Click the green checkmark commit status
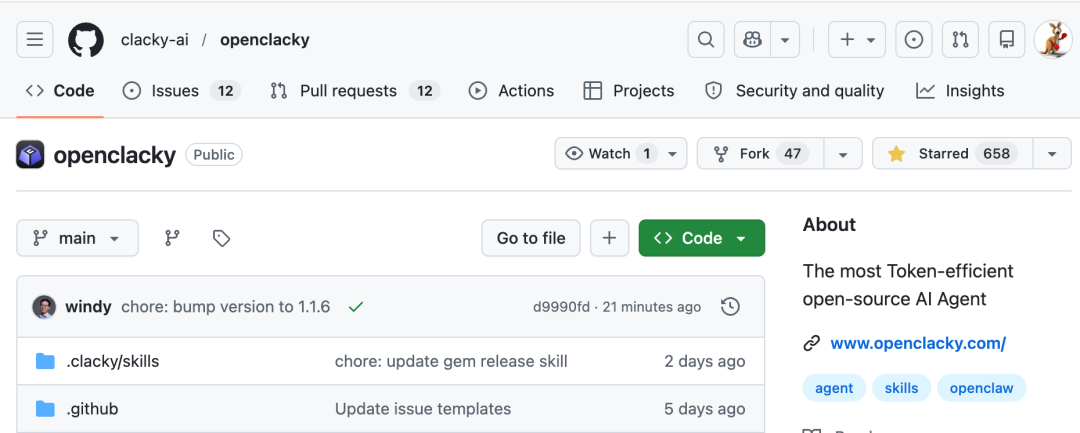The width and height of the screenshot is (1080, 433). point(355,307)
